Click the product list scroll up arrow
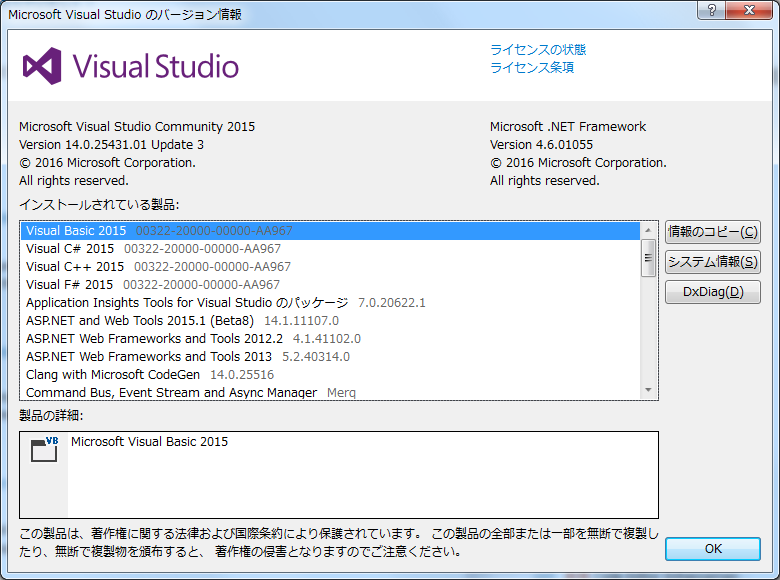This screenshot has width=780, height=580. 648,230
